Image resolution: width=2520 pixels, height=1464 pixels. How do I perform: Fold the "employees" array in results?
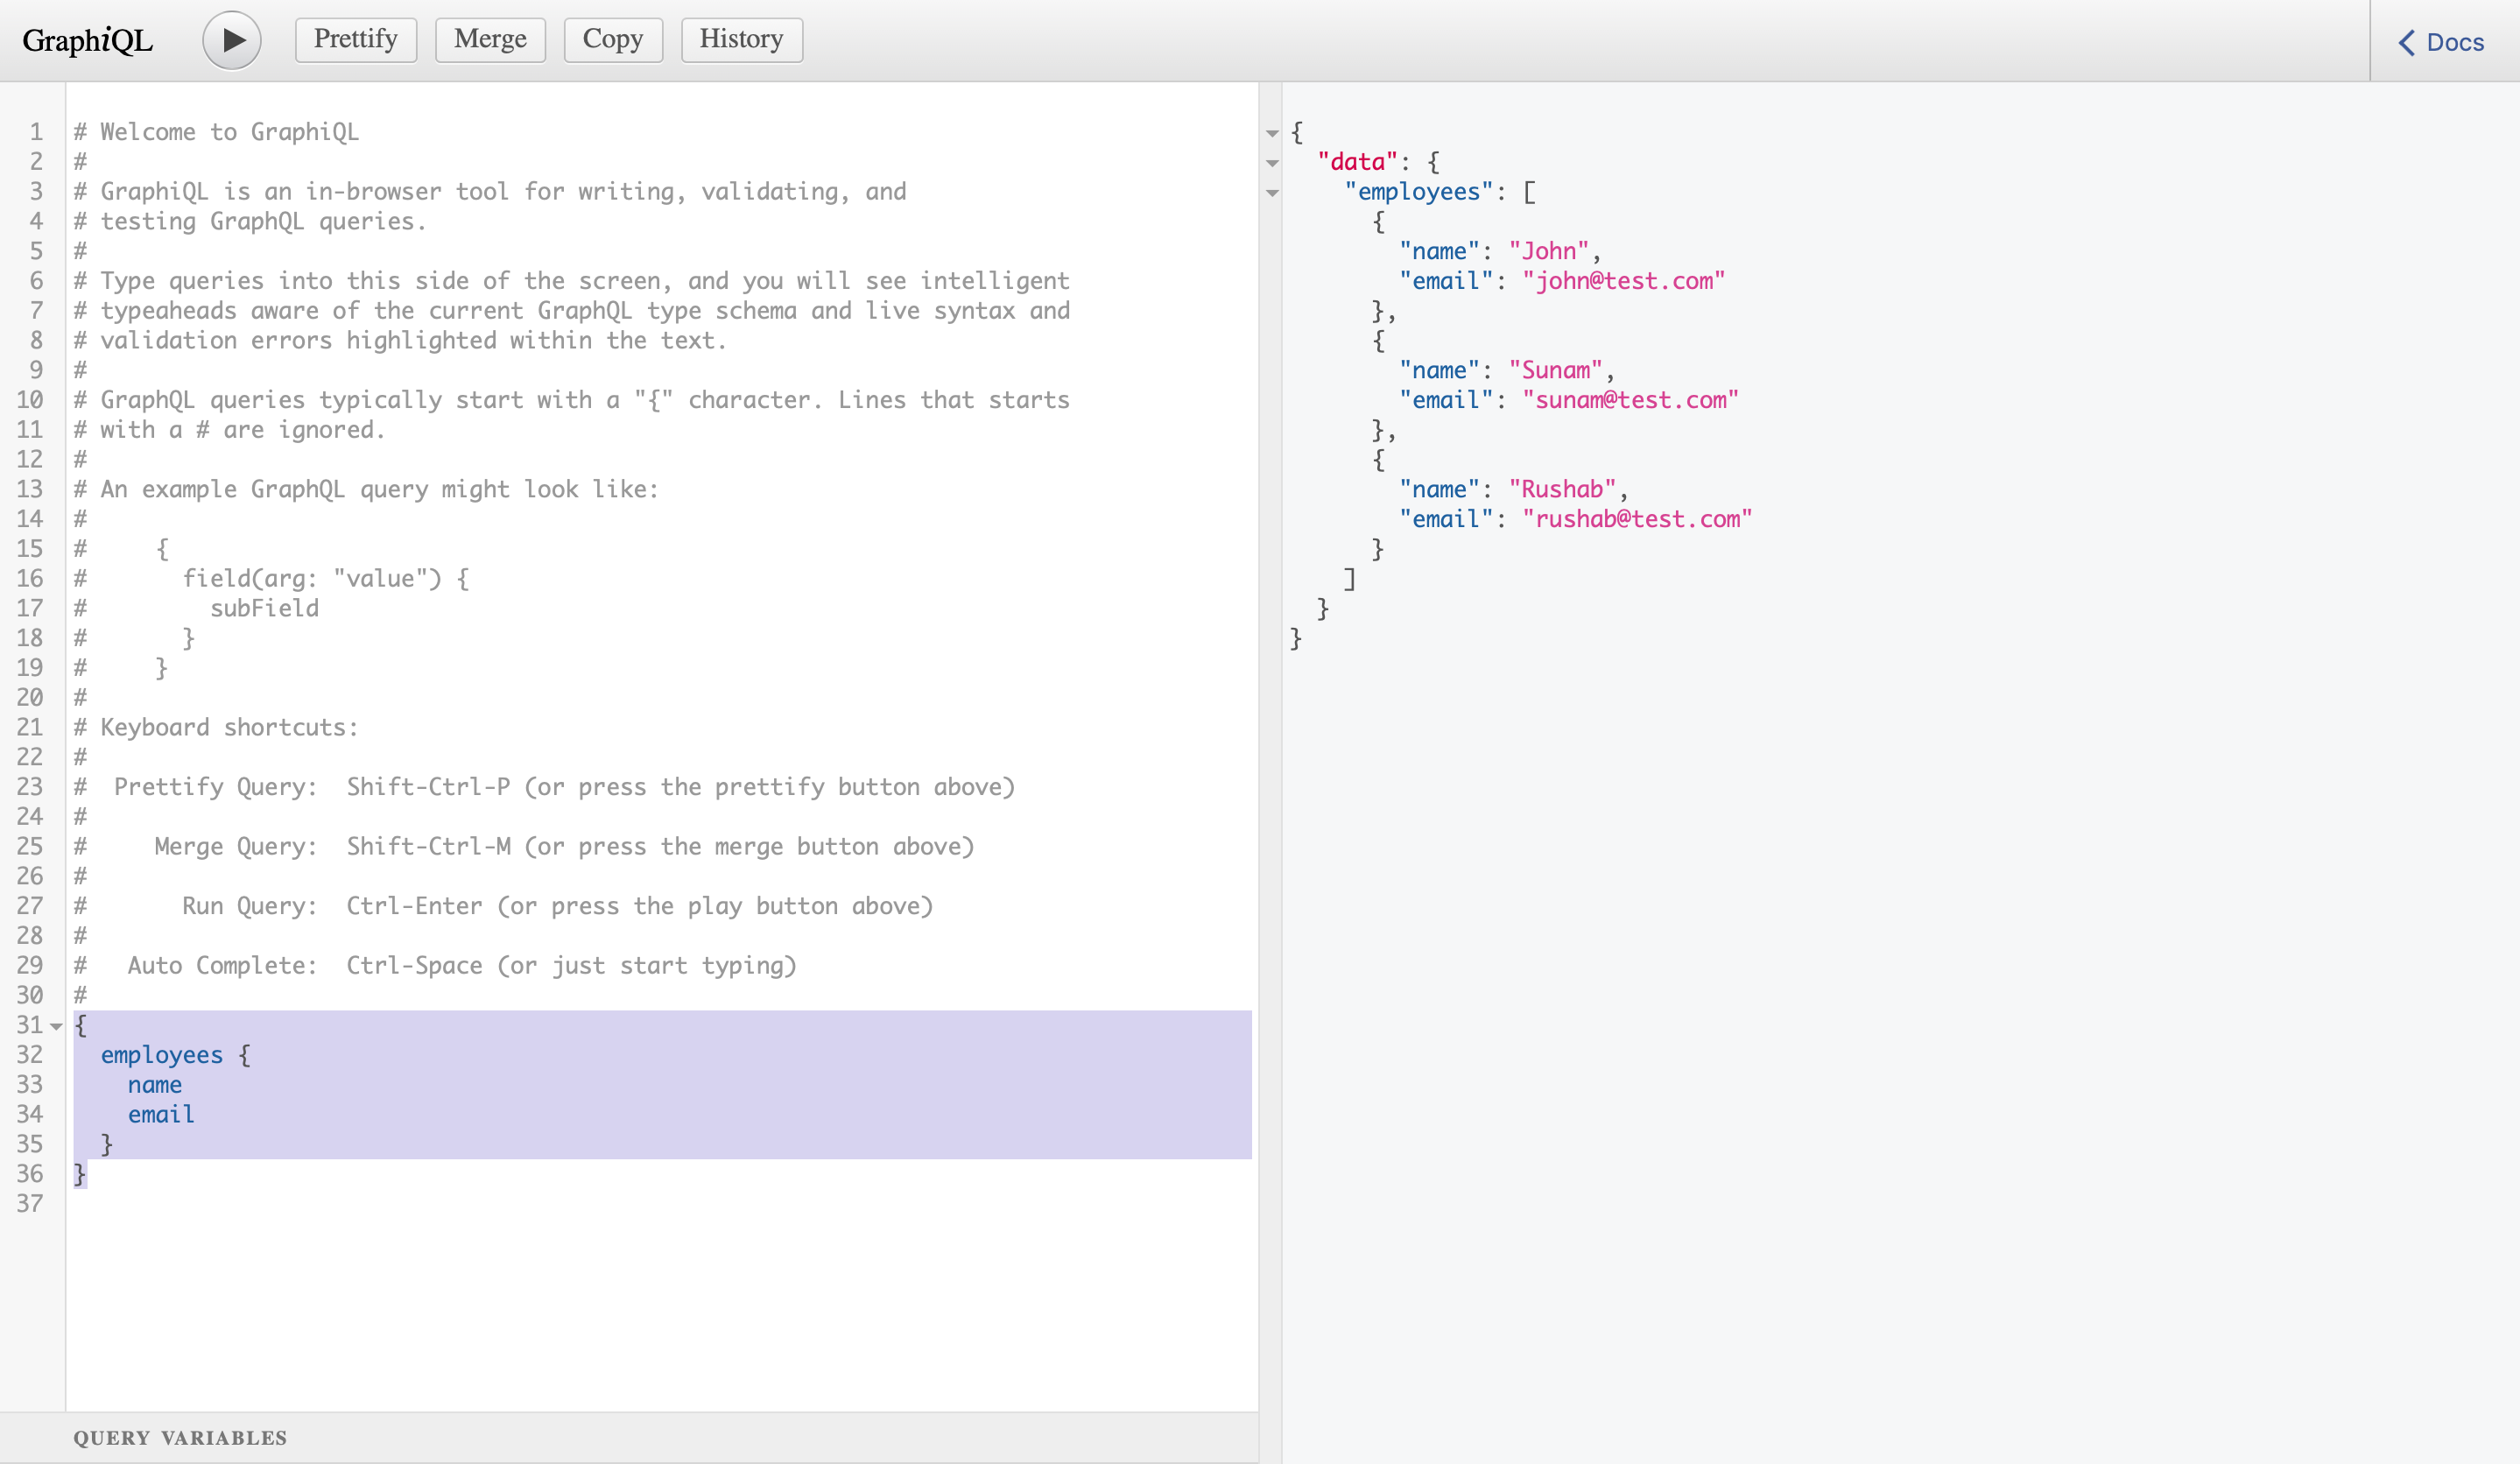(1272, 193)
